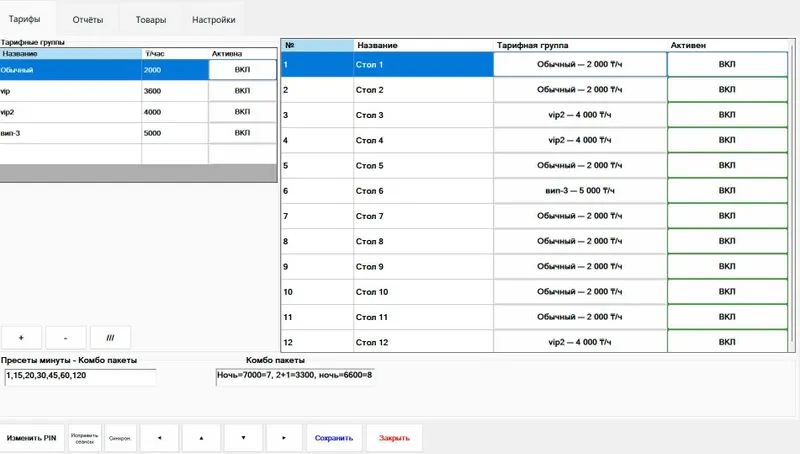This screenshot has width=800, height=454.
Task: Click the tables list vertical scrollbar
Action: click(x=792, y=194)
